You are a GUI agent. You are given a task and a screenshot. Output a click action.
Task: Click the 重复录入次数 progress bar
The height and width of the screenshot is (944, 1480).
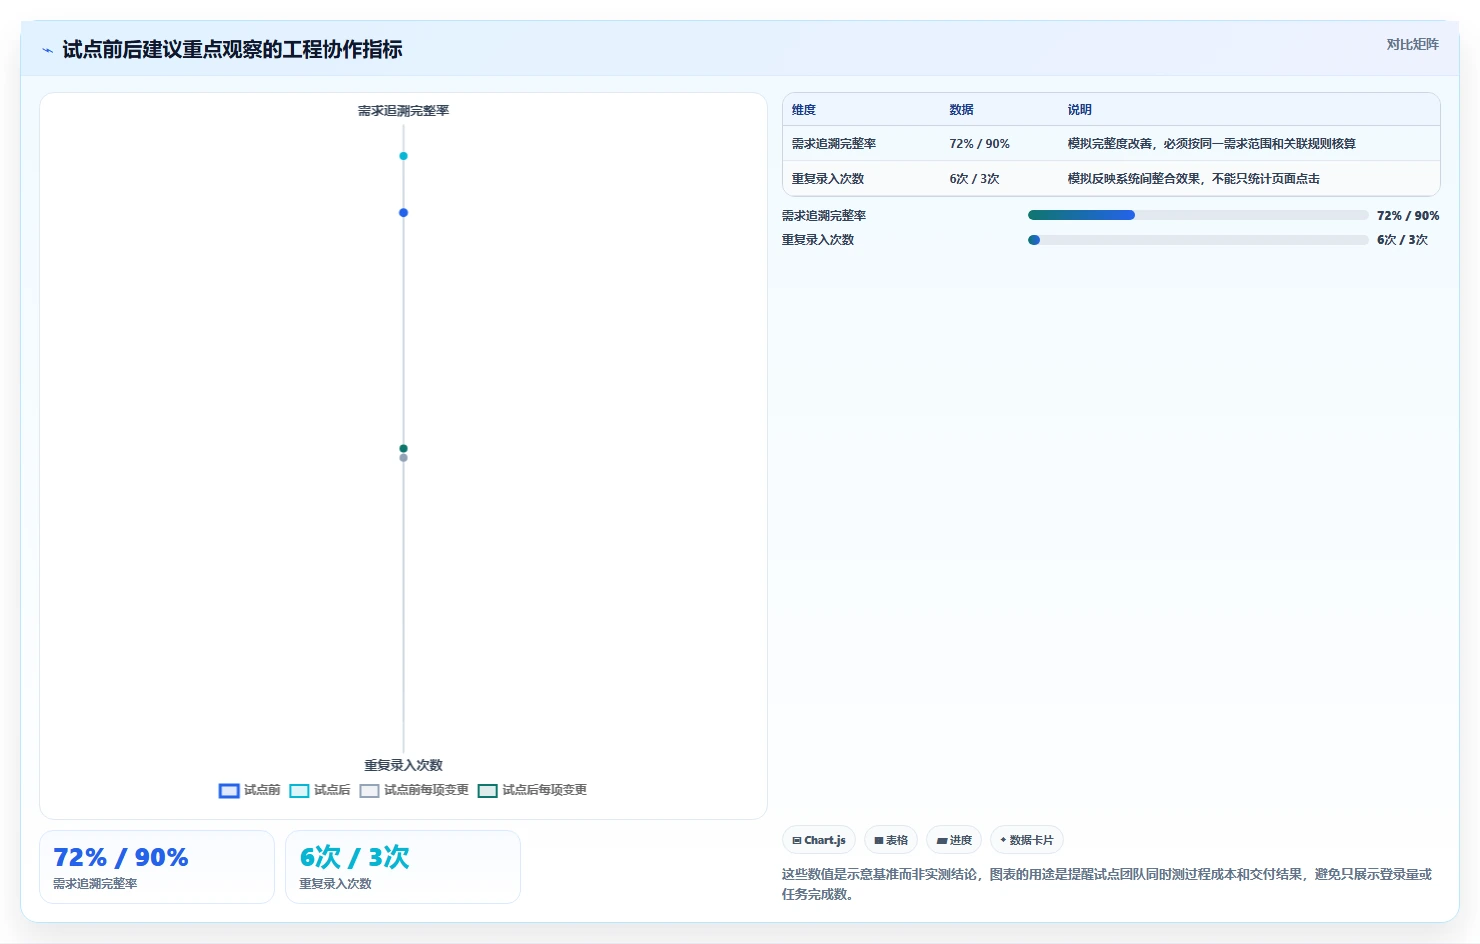click(1198, 240)
